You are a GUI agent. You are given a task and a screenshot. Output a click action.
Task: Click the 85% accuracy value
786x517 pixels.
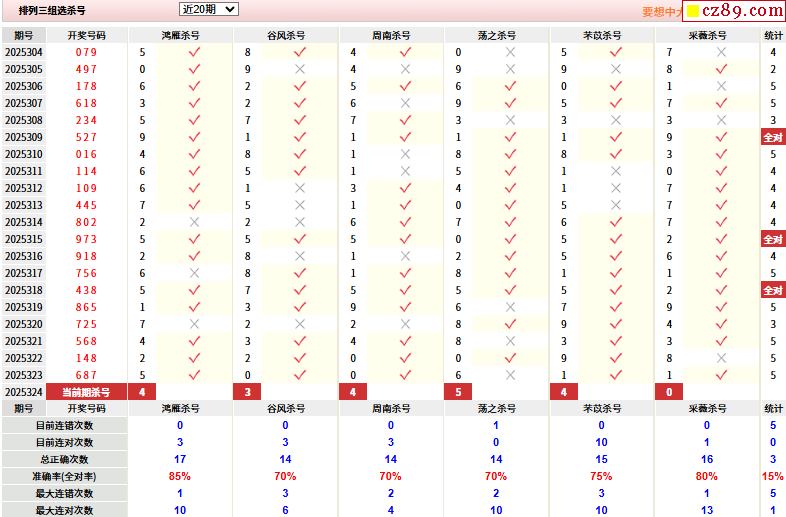pos(179,476)
